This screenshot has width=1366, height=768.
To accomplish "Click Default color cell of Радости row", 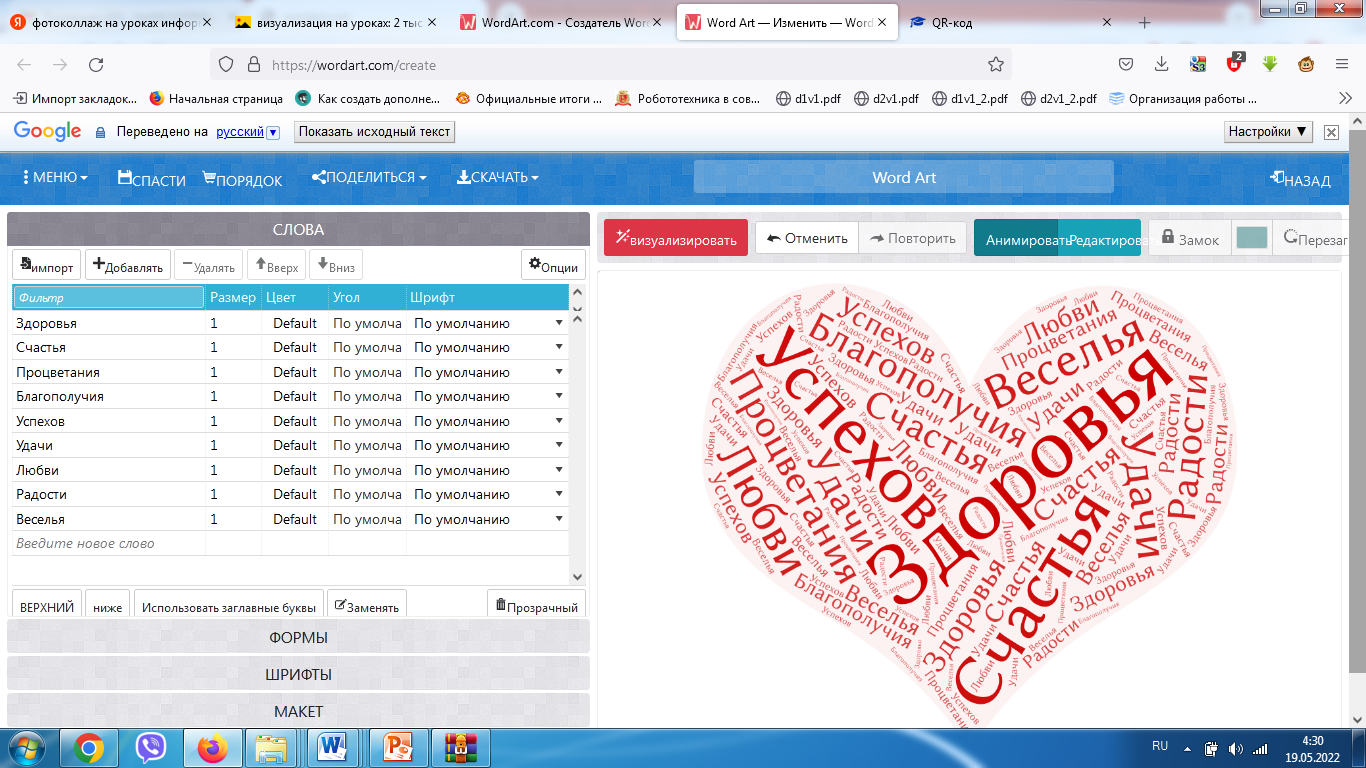I will (295, 494).
